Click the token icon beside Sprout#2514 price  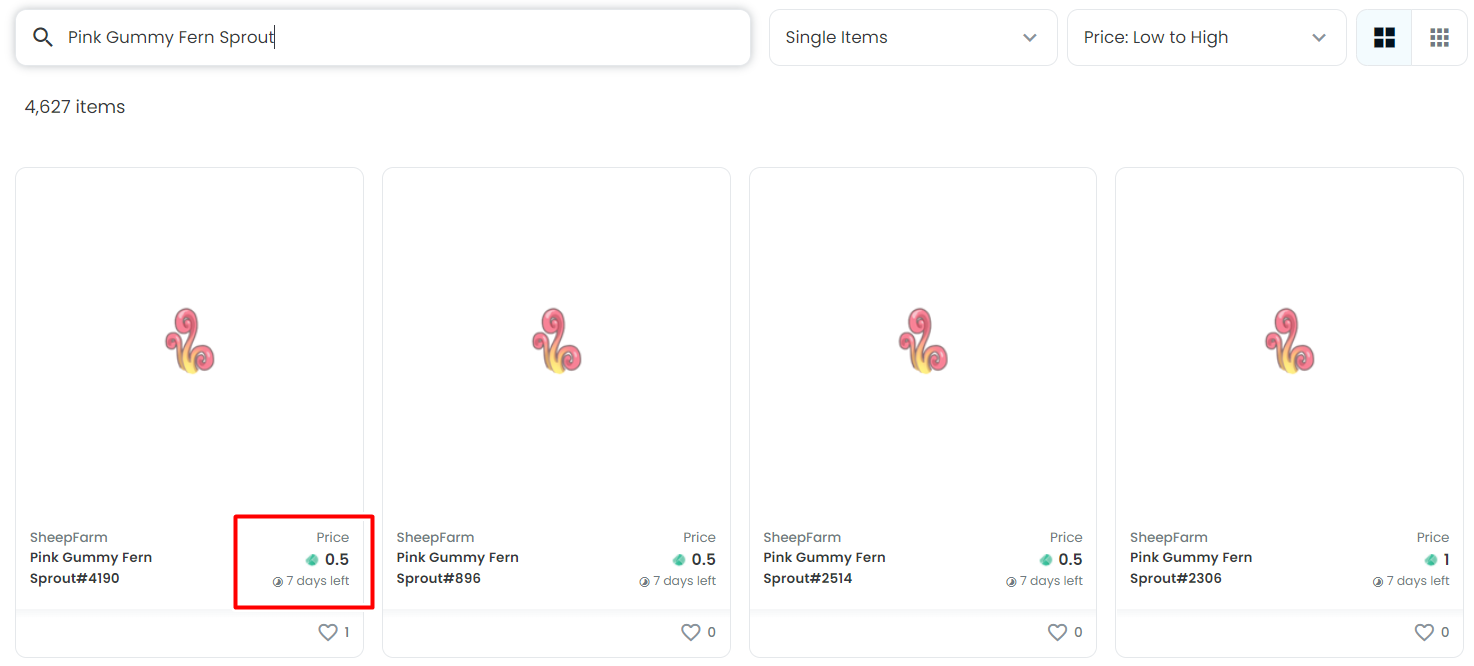tap(1046, 560)
